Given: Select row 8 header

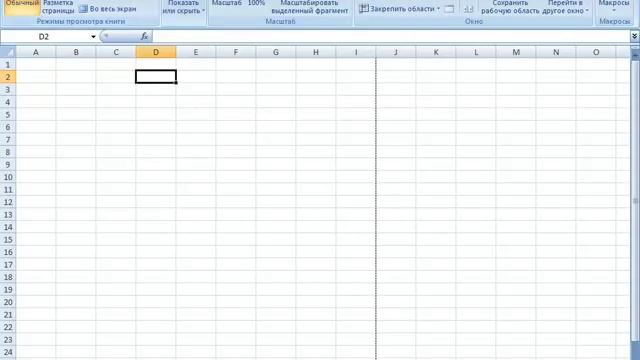Looking at the screenshot, I should [8, 152].
